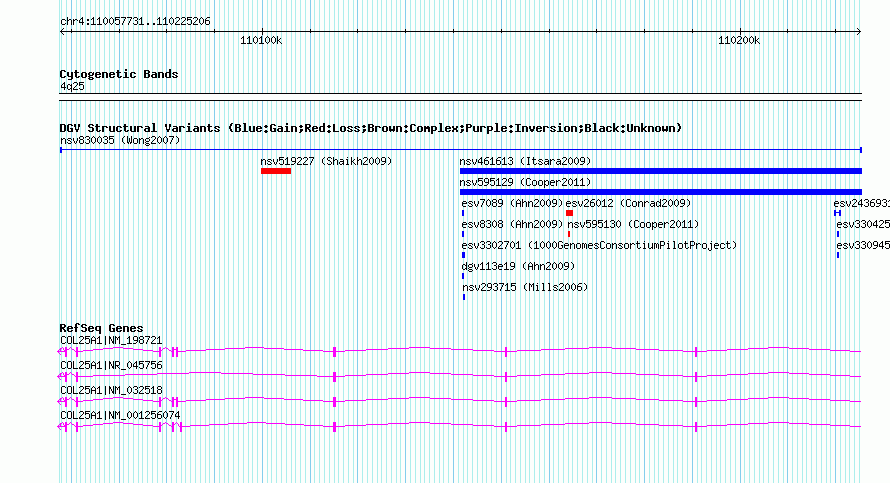Click the chr4:110057731..110225206 coordinates text
Viewport: 890px width, 483px height.
point(135,22)
